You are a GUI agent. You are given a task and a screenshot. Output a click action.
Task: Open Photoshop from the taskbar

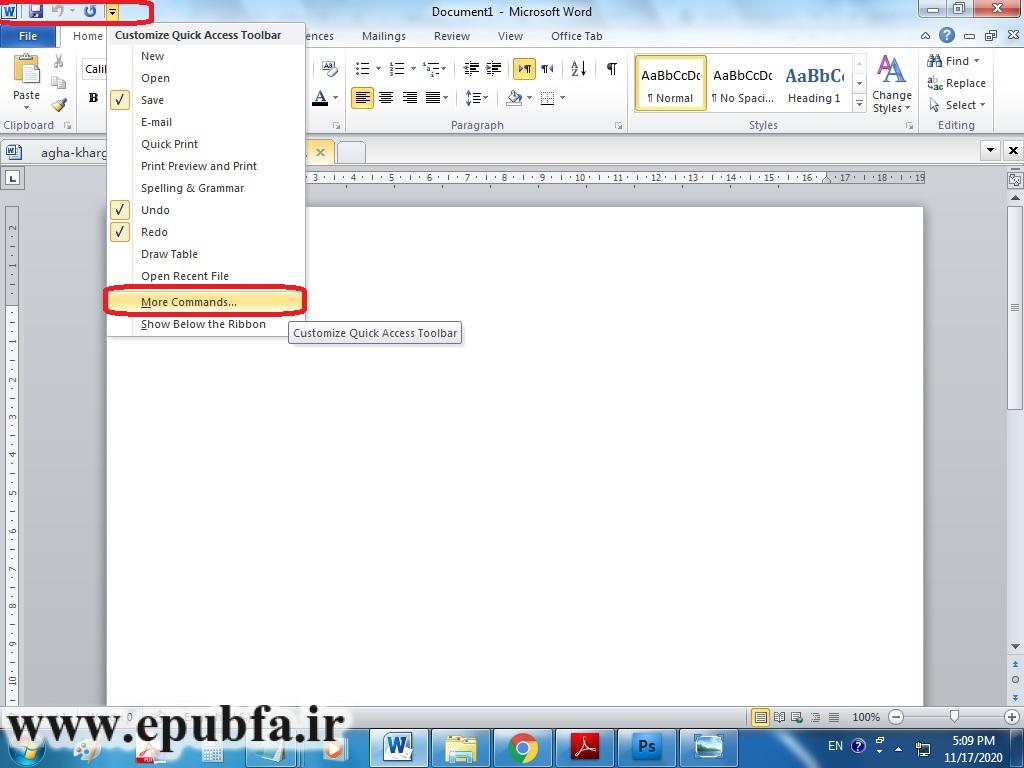tap(647, 747)
